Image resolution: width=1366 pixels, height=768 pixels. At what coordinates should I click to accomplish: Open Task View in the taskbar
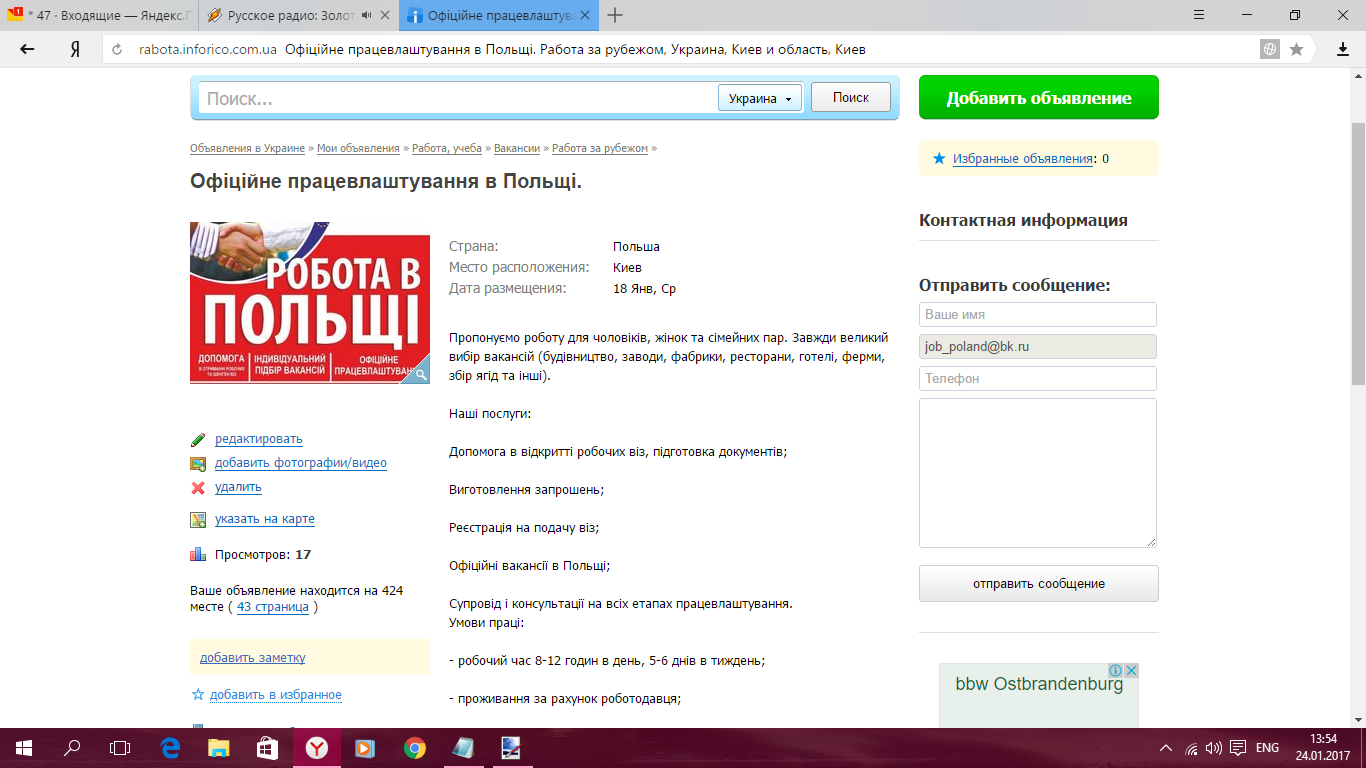120,747
